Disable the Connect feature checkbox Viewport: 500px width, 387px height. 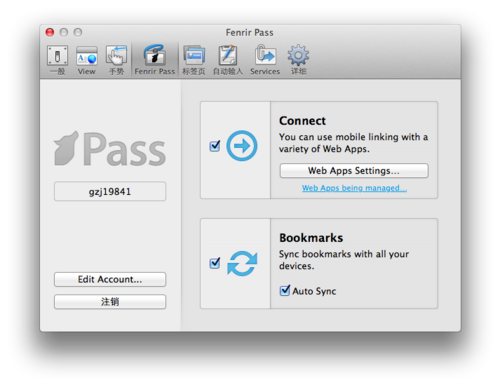pos(215,146)
